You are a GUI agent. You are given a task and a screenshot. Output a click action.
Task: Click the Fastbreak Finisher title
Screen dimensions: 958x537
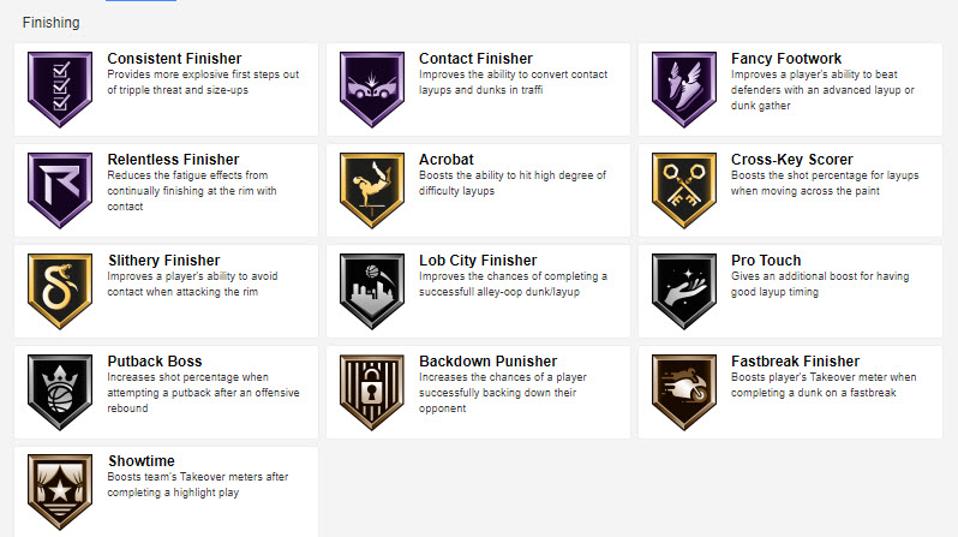pos(795,361)
